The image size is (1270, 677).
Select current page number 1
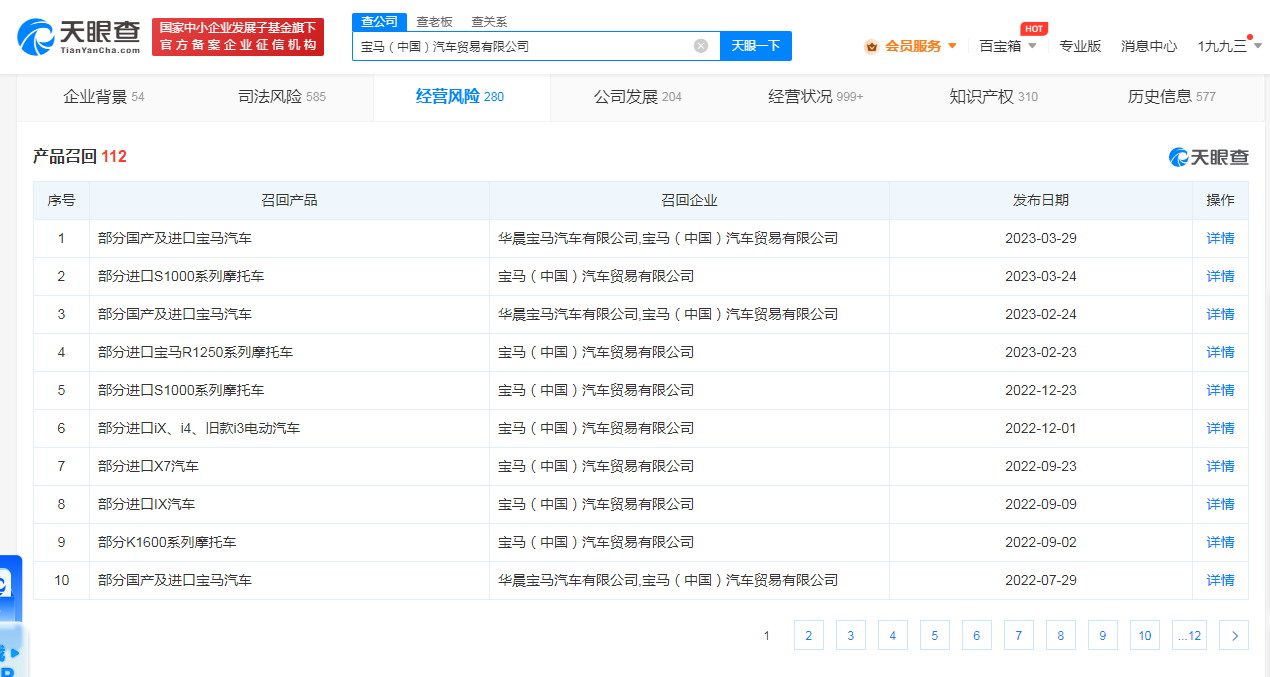(x=767, y=635)
